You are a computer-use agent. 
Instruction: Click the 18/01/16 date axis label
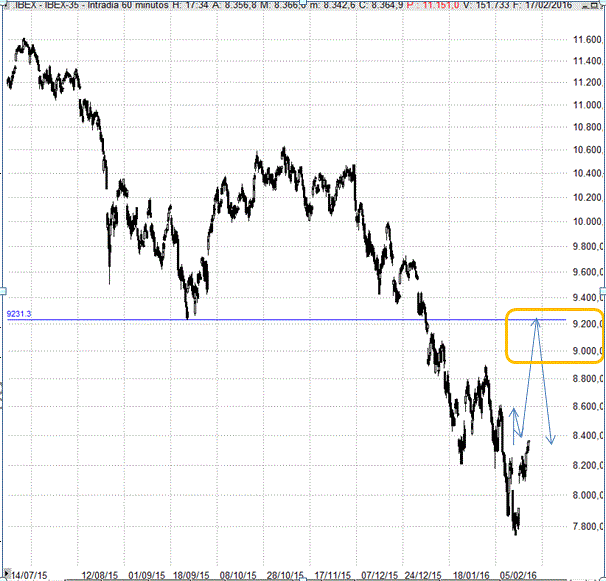(x=471, y=575)
